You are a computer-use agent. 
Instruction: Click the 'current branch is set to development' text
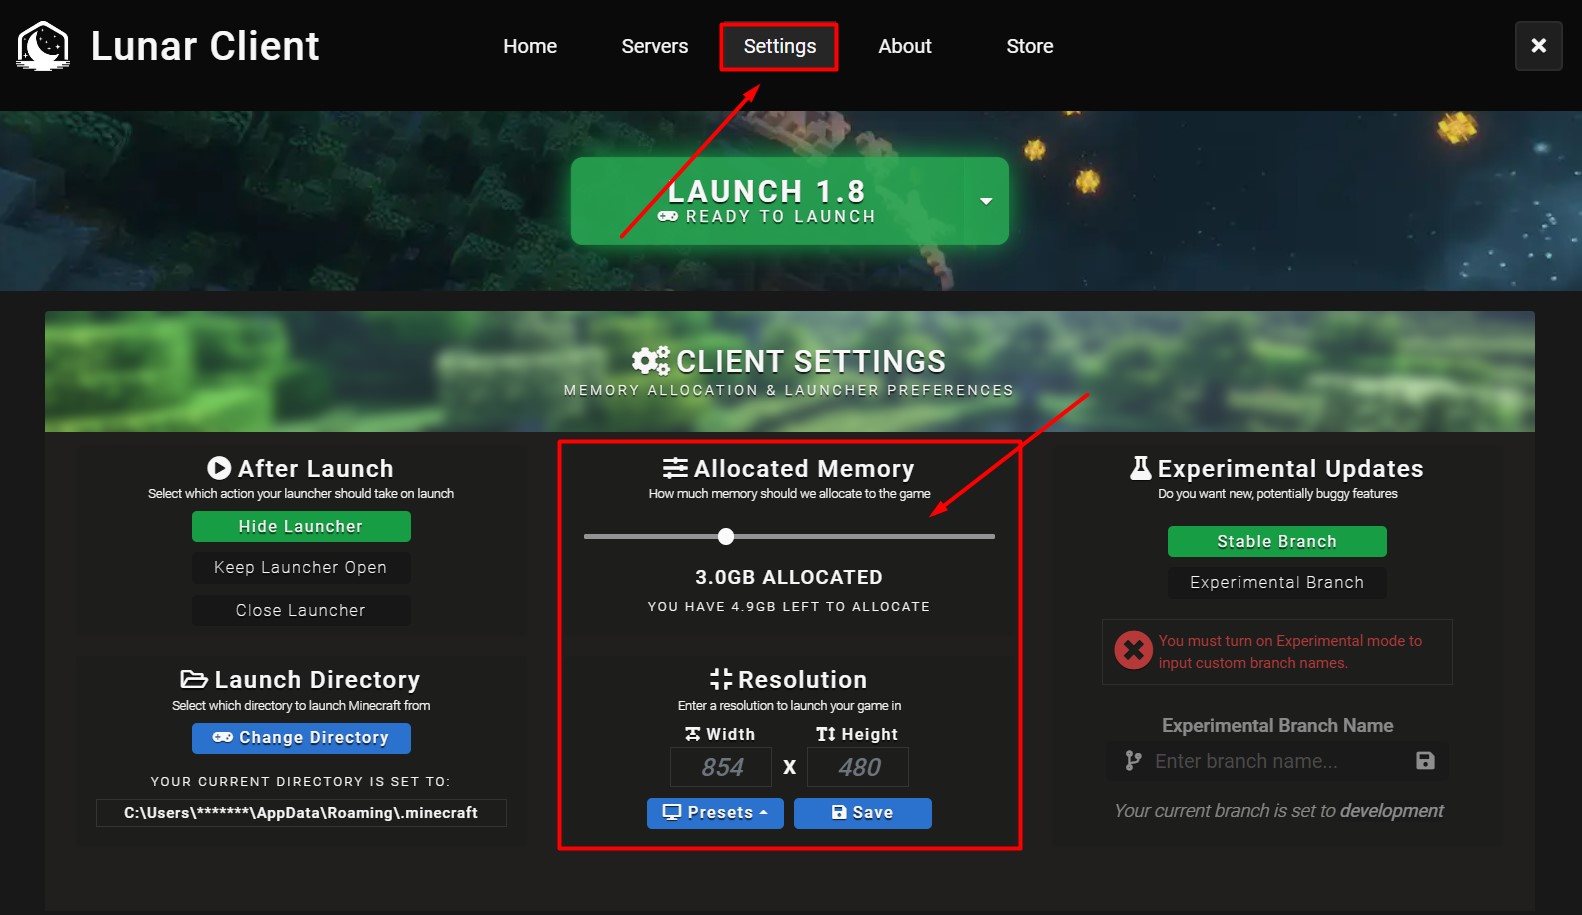[x=1279, y=811]
